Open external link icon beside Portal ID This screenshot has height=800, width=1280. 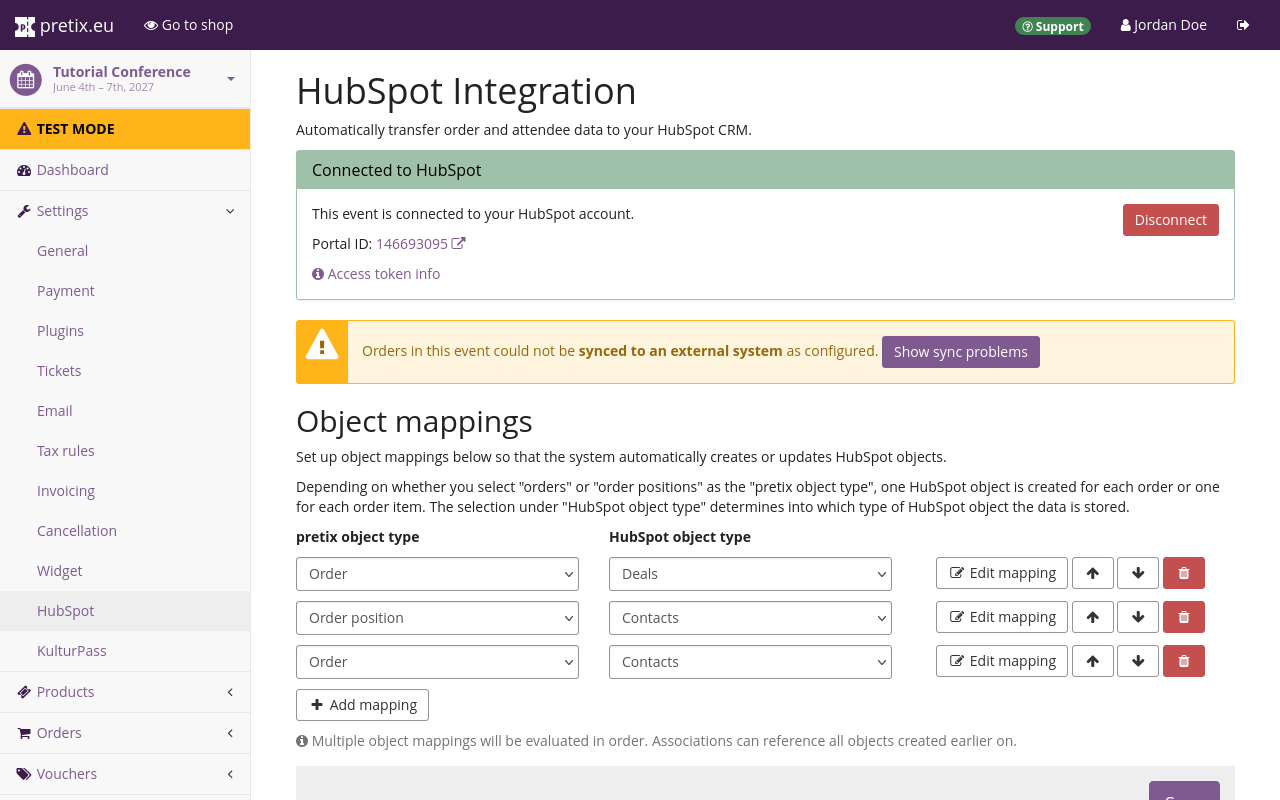[459, 243]
